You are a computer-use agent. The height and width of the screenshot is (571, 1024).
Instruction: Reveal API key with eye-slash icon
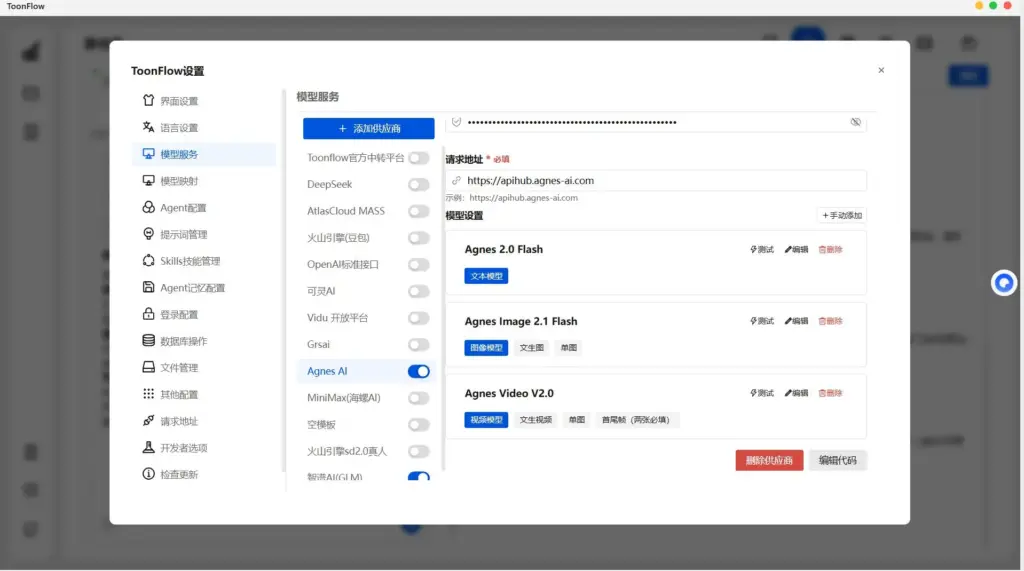856,122
